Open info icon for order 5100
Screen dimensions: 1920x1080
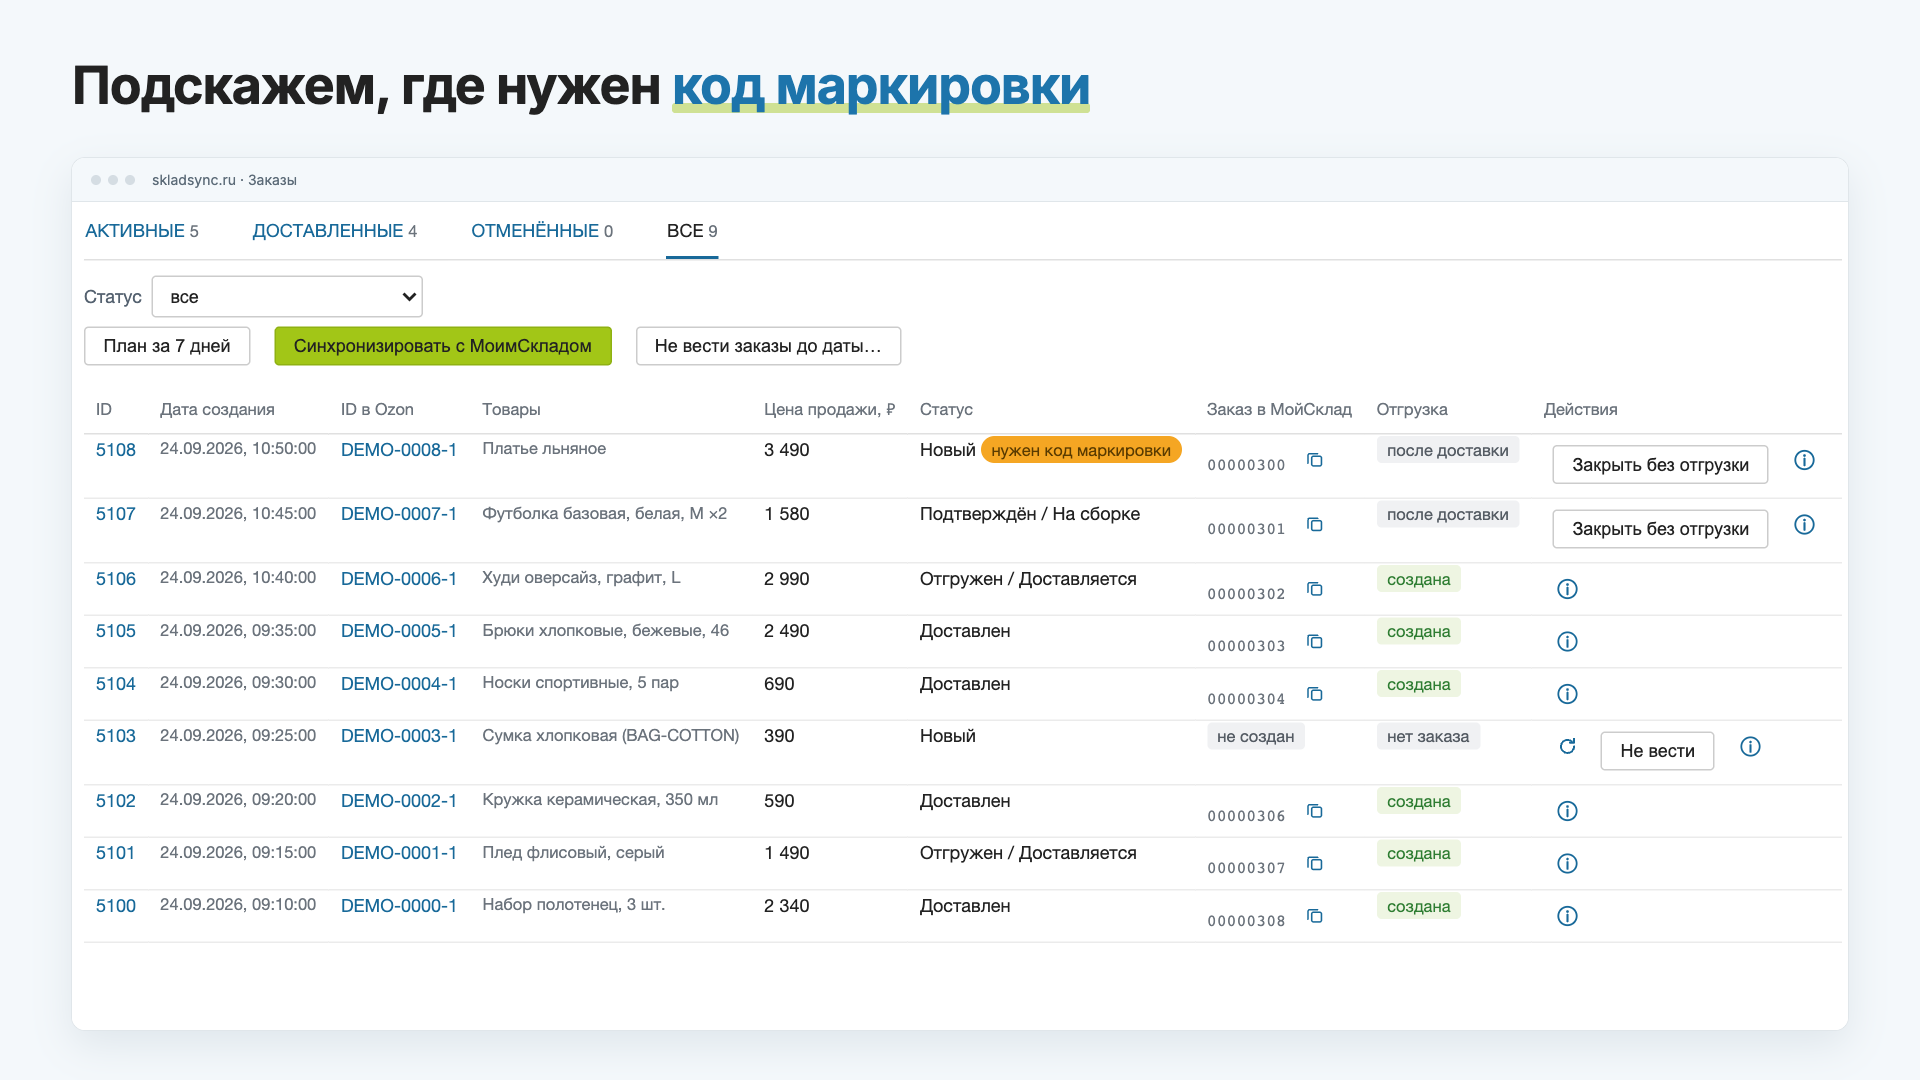point(1567,916)
